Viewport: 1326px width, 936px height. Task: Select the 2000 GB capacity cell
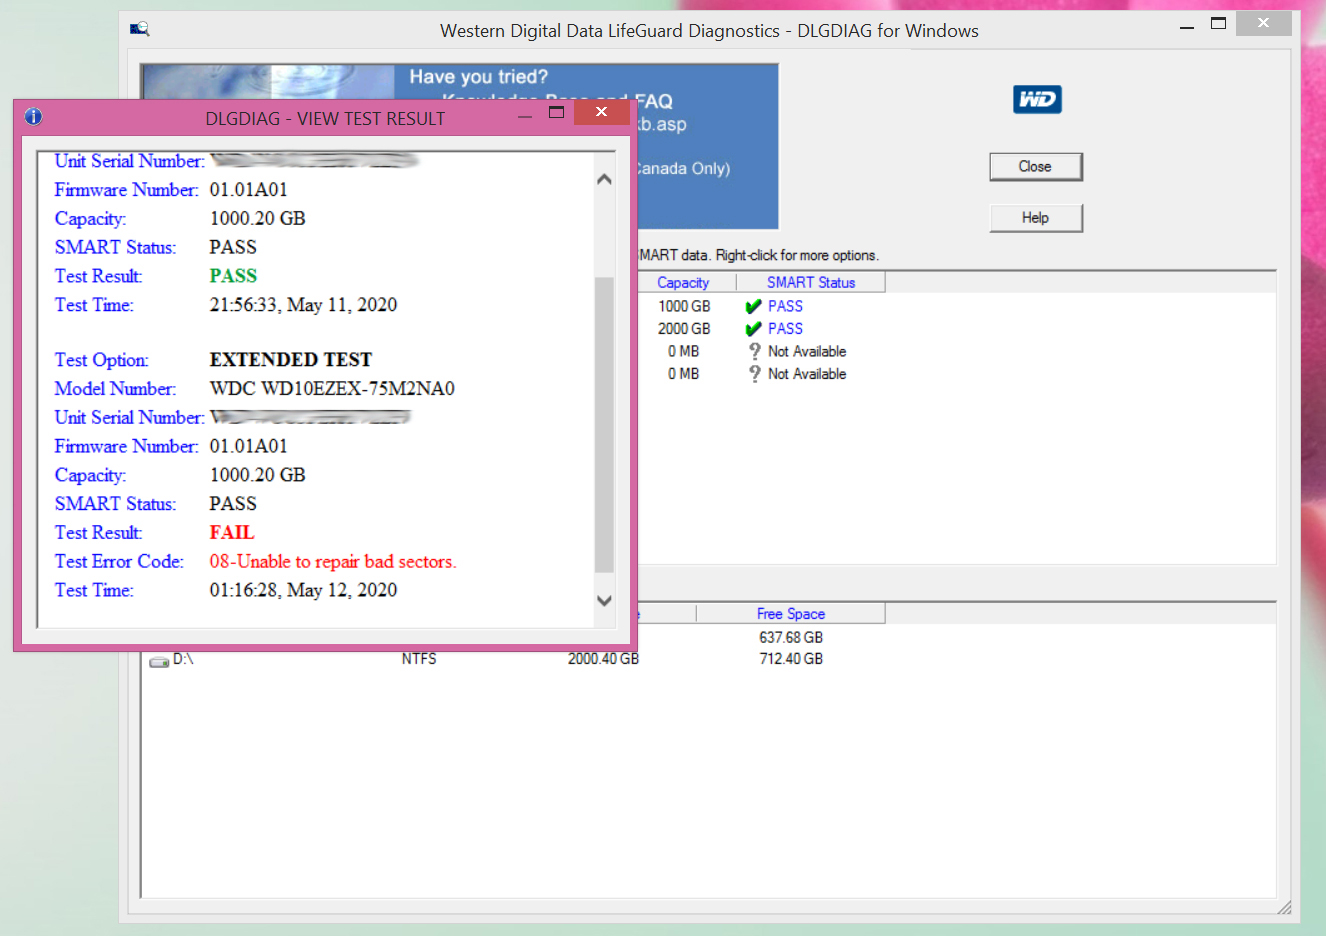click(x=684, y=328)
